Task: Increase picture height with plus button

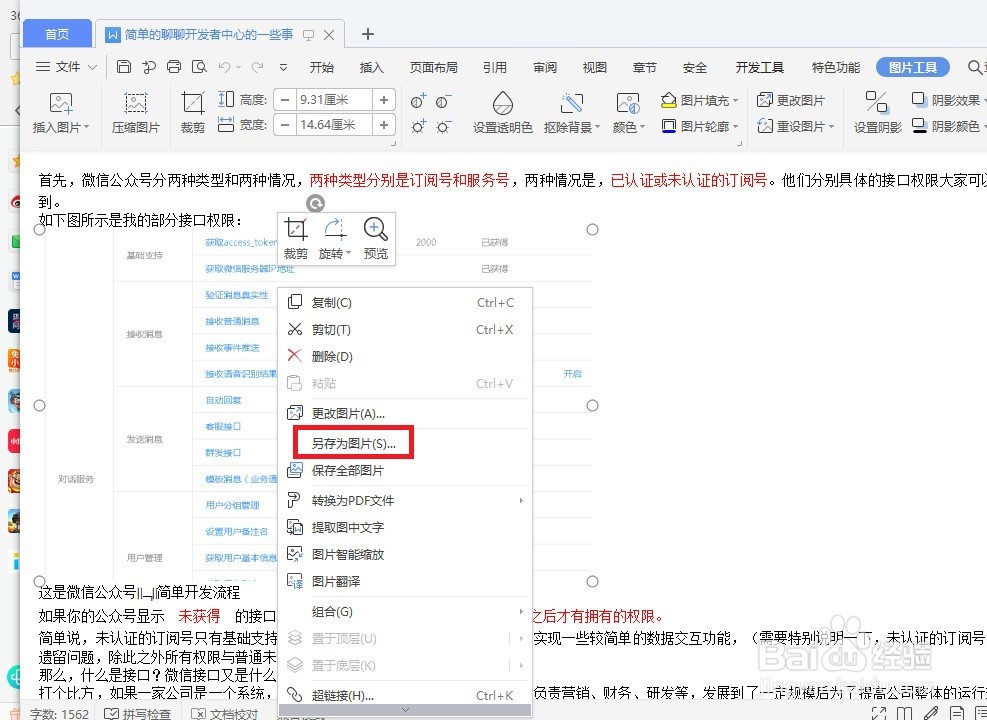Action: point(383,100)
